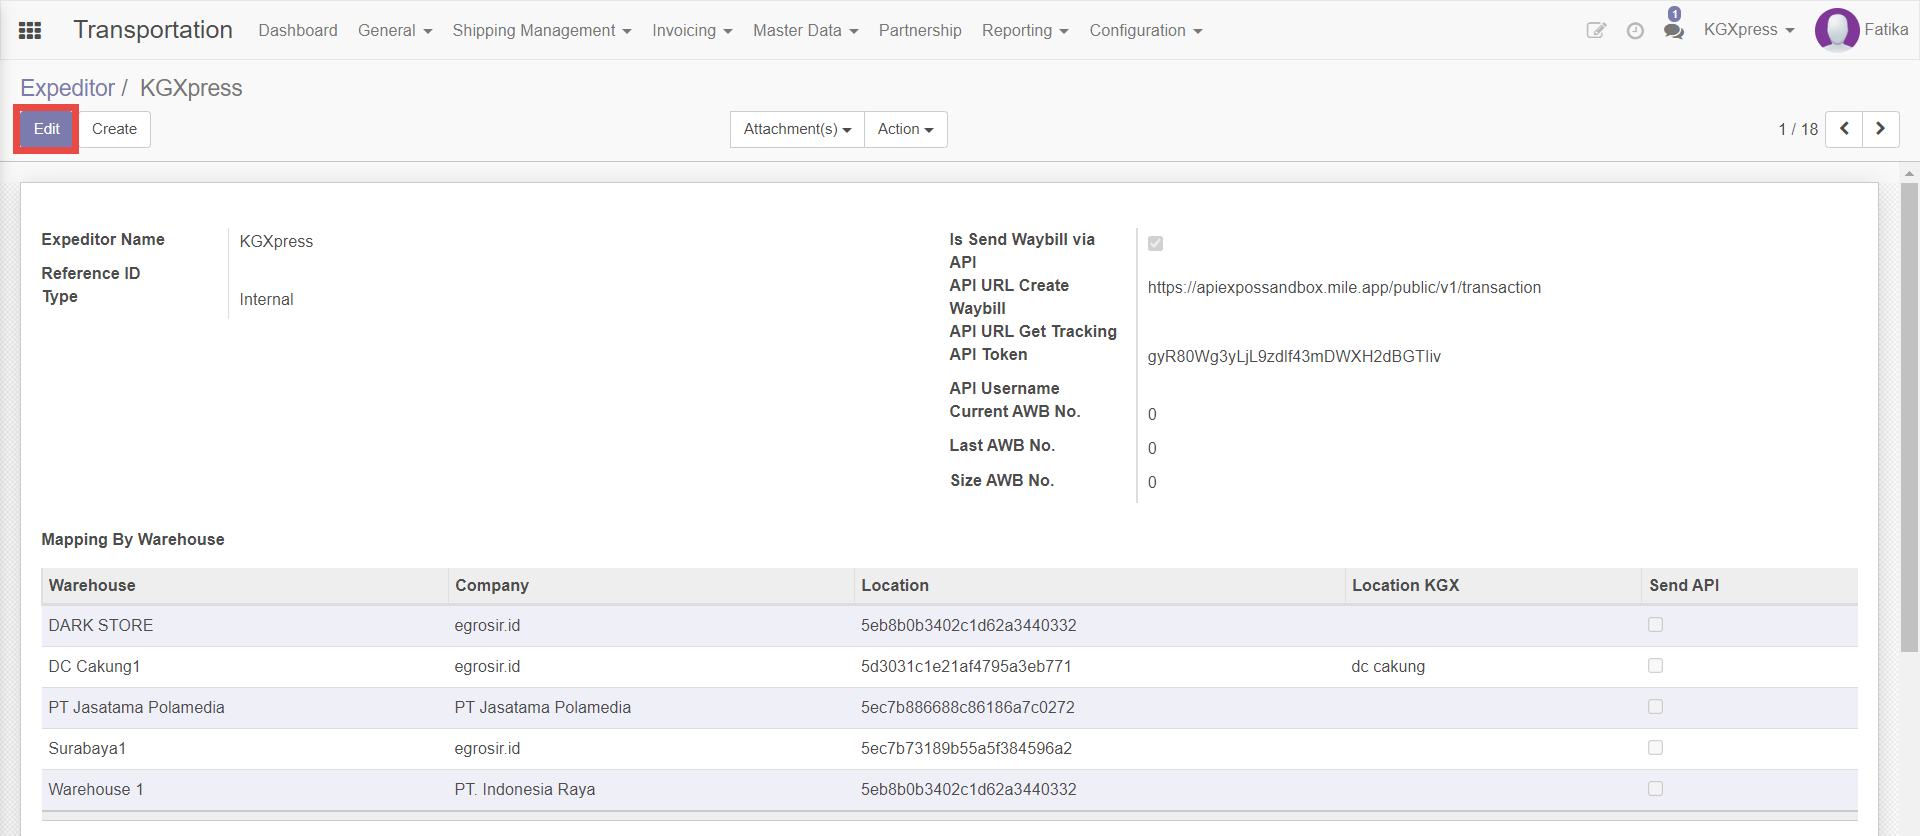Toggle Send API for DARK STORE row

(x=1655, y=625)
